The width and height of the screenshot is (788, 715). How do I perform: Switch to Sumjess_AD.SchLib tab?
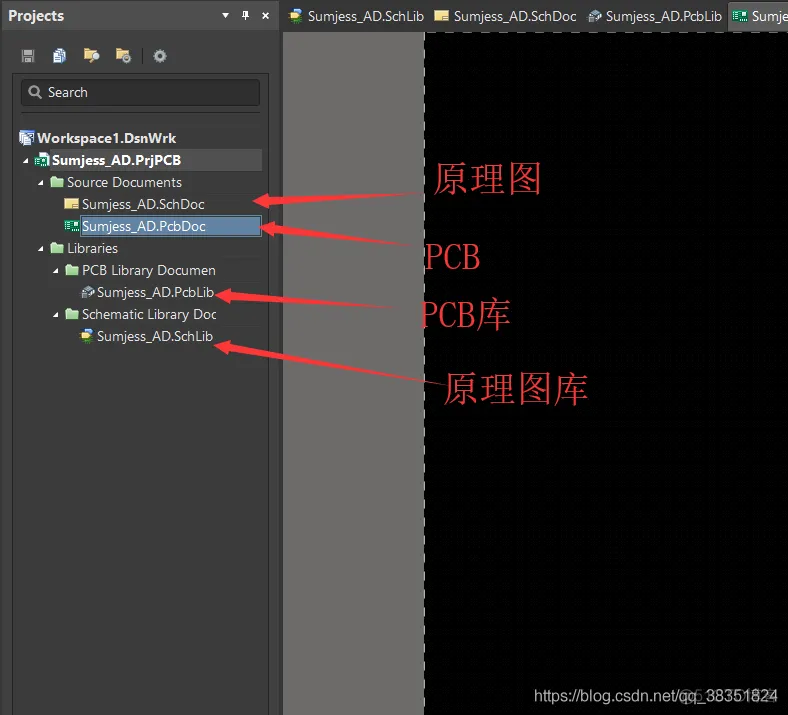tap(357, 16)
